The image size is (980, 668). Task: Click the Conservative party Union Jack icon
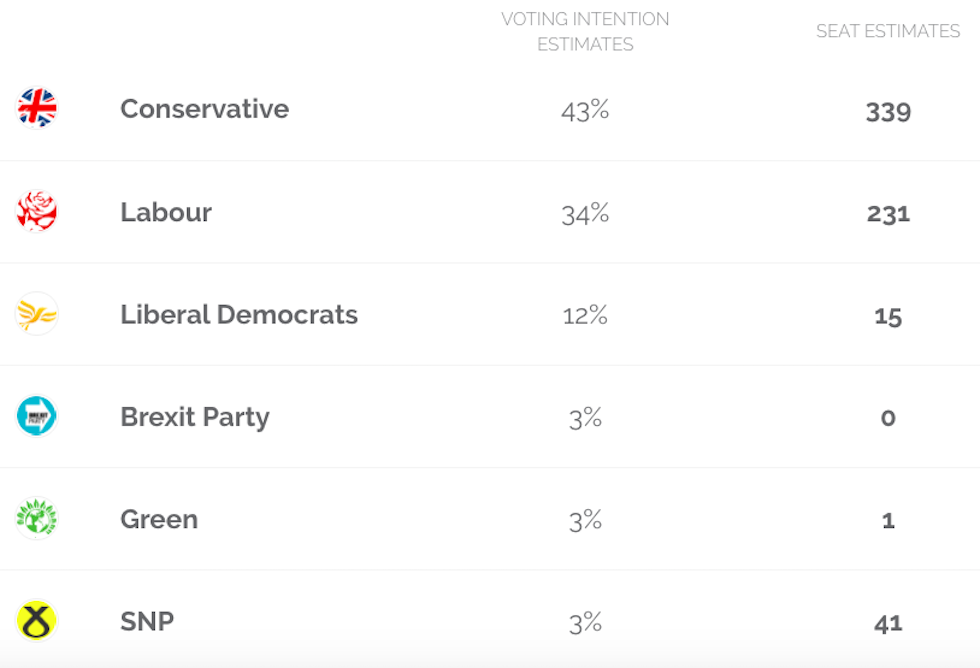tap(37, 108)
